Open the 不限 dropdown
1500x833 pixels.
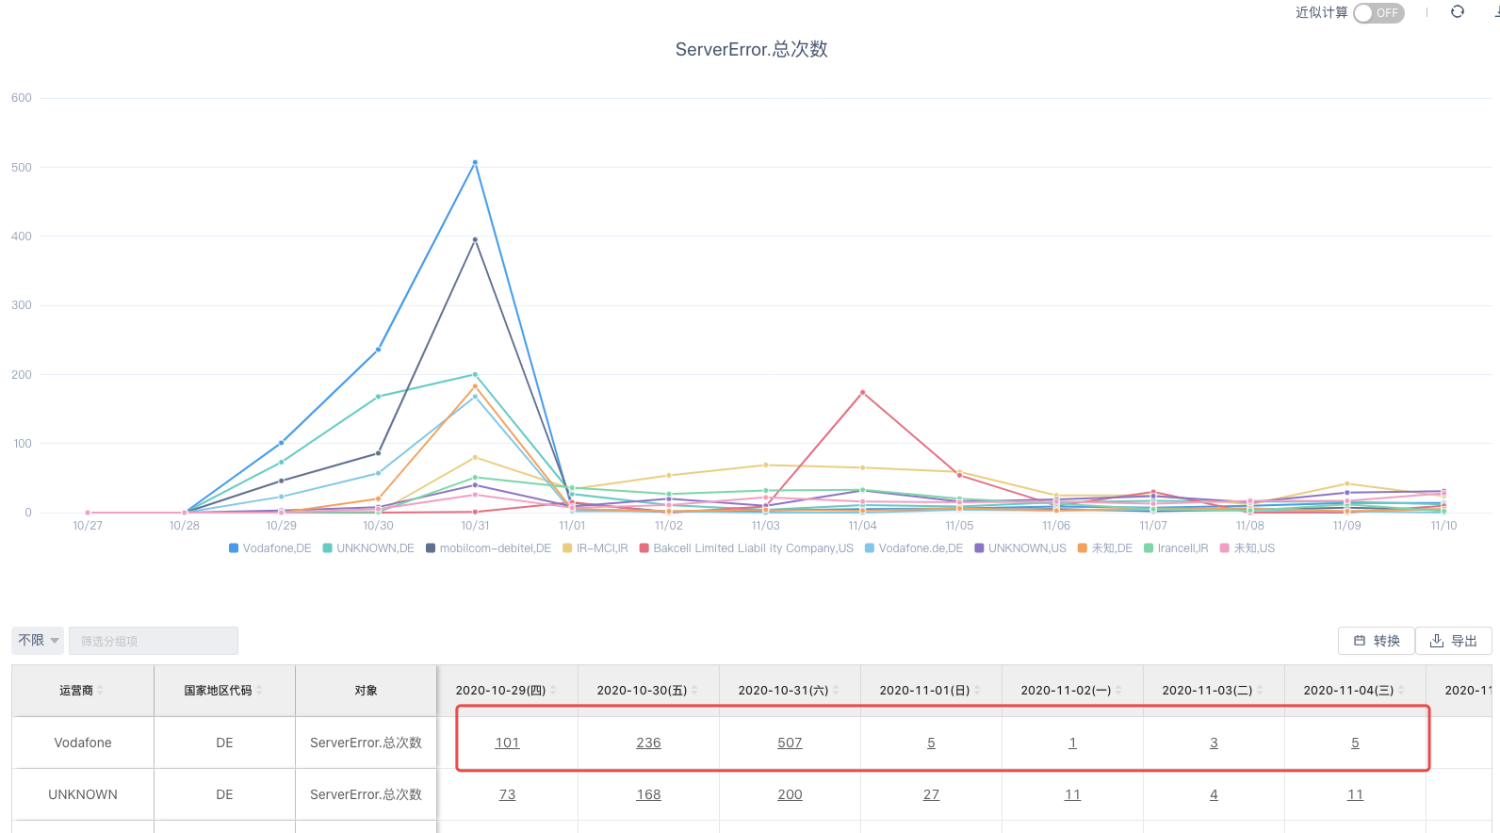tap(38, 640)
